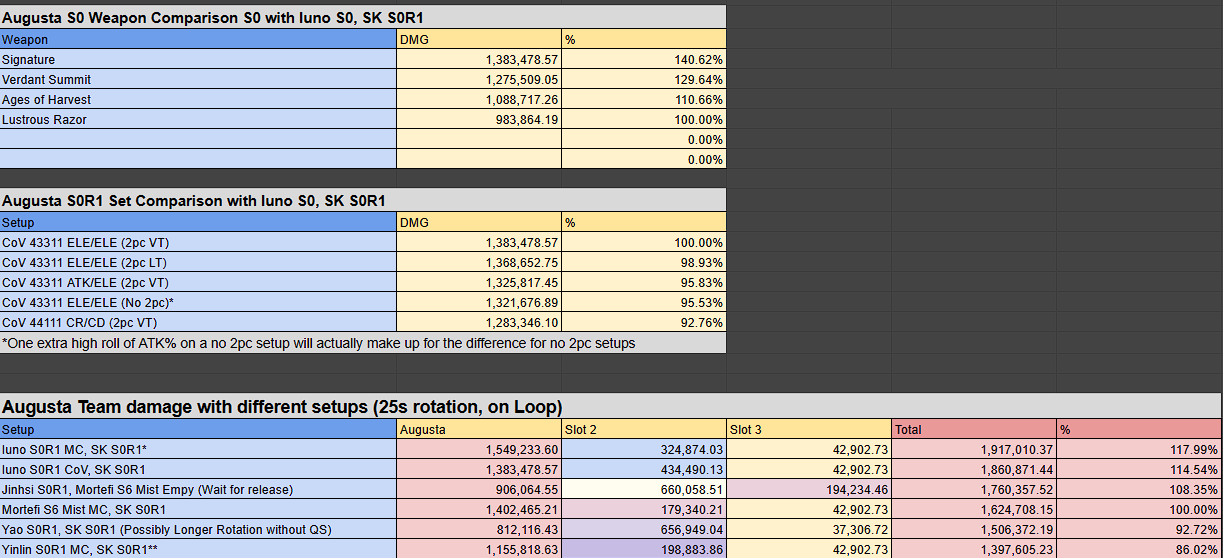The width and height of the screenshot is (1223, 558).
Task: Click Slot 3 value 37,306.72
Action: coord(809,530)
